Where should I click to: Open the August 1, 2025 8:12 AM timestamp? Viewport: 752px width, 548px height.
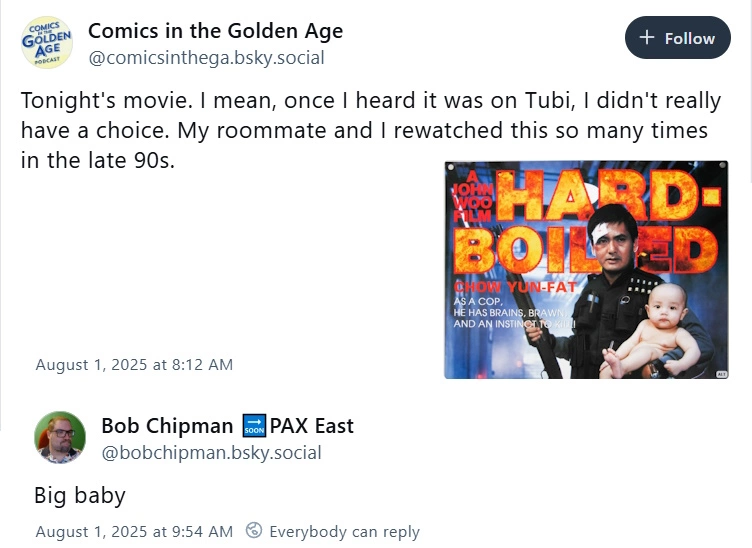pyautogui.click(x=134, y=365)
